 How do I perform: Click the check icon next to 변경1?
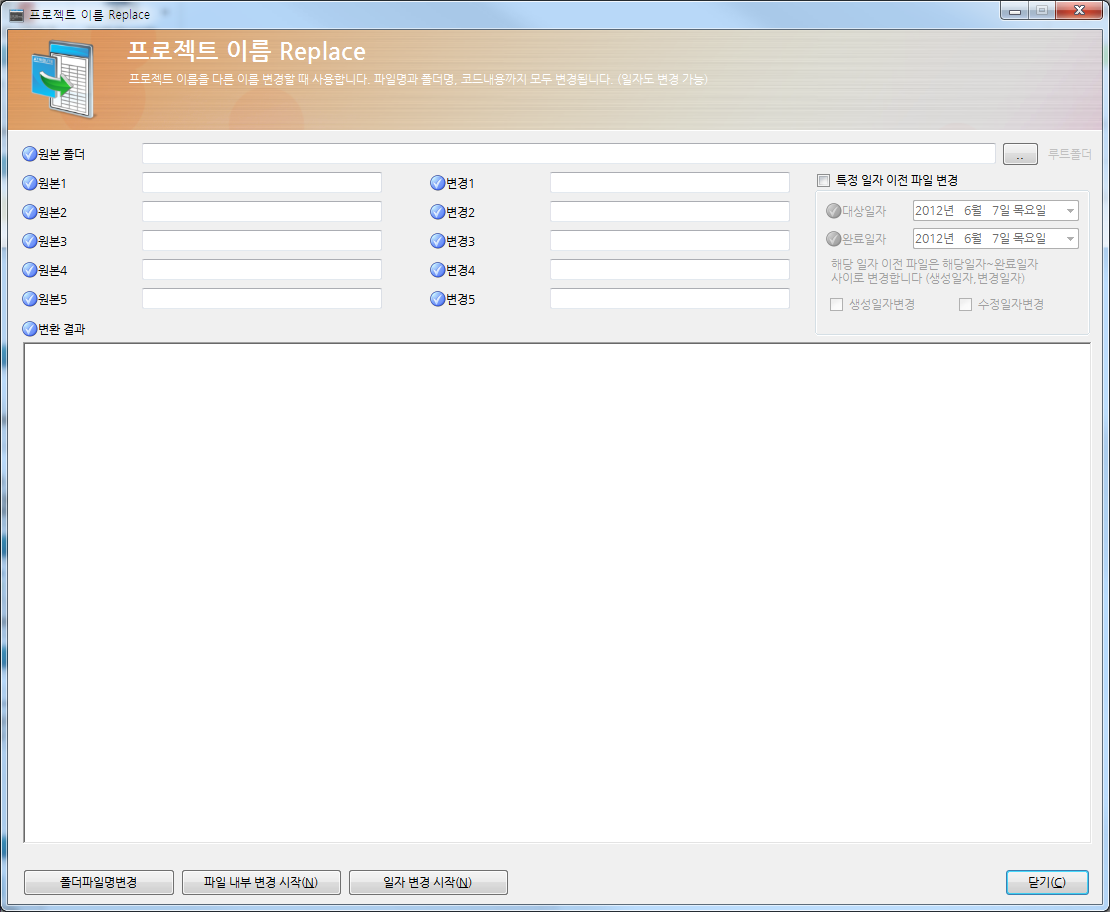click(437, 183)
